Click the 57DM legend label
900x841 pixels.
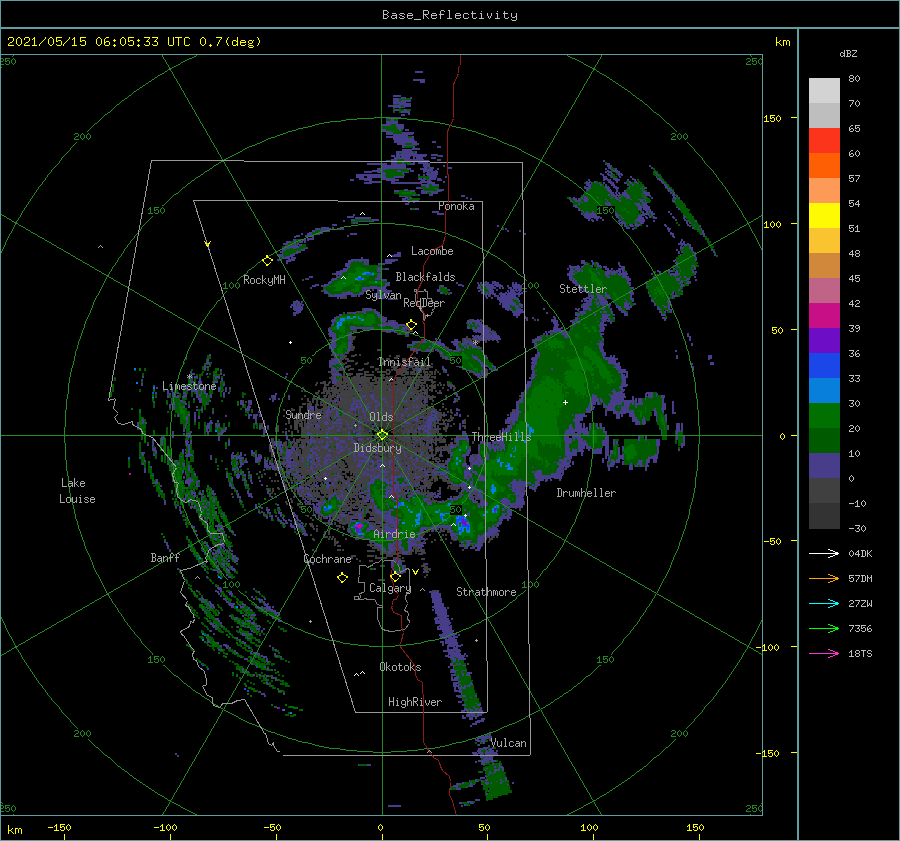pos(860,579)
